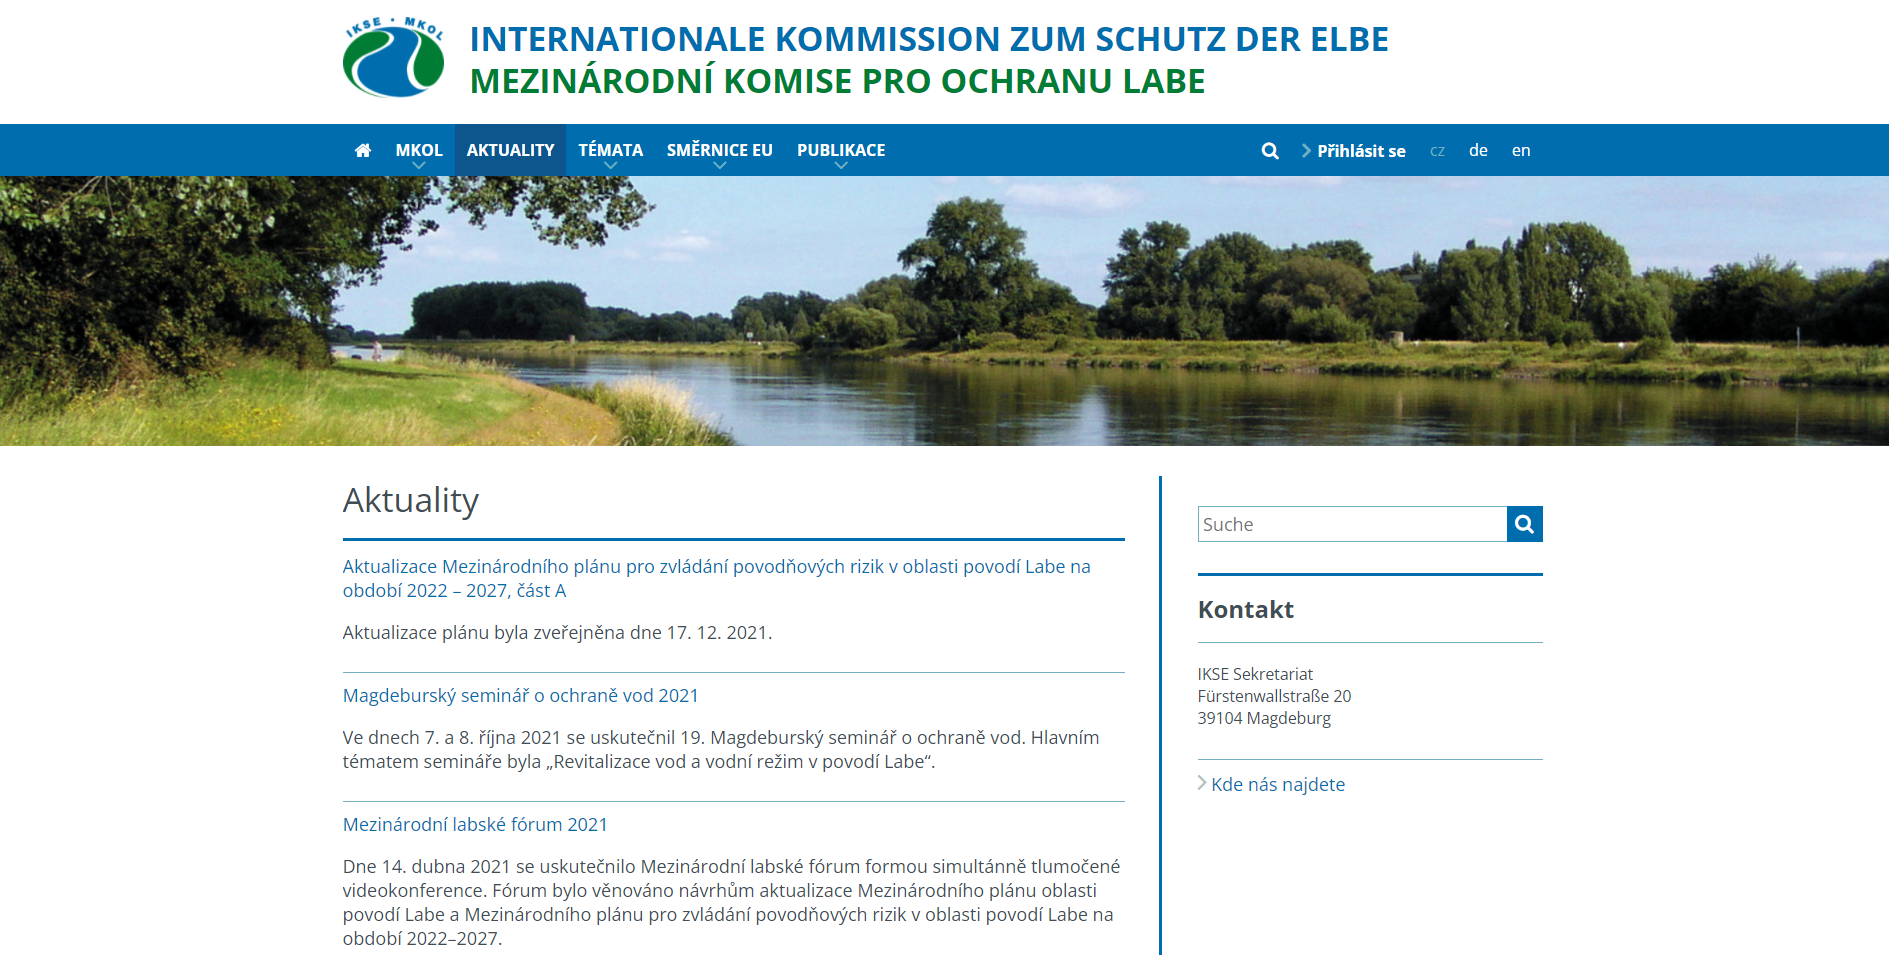Expand the TÉMATA dropdown menu
The image size is (1889, 955).
point(610,166)
